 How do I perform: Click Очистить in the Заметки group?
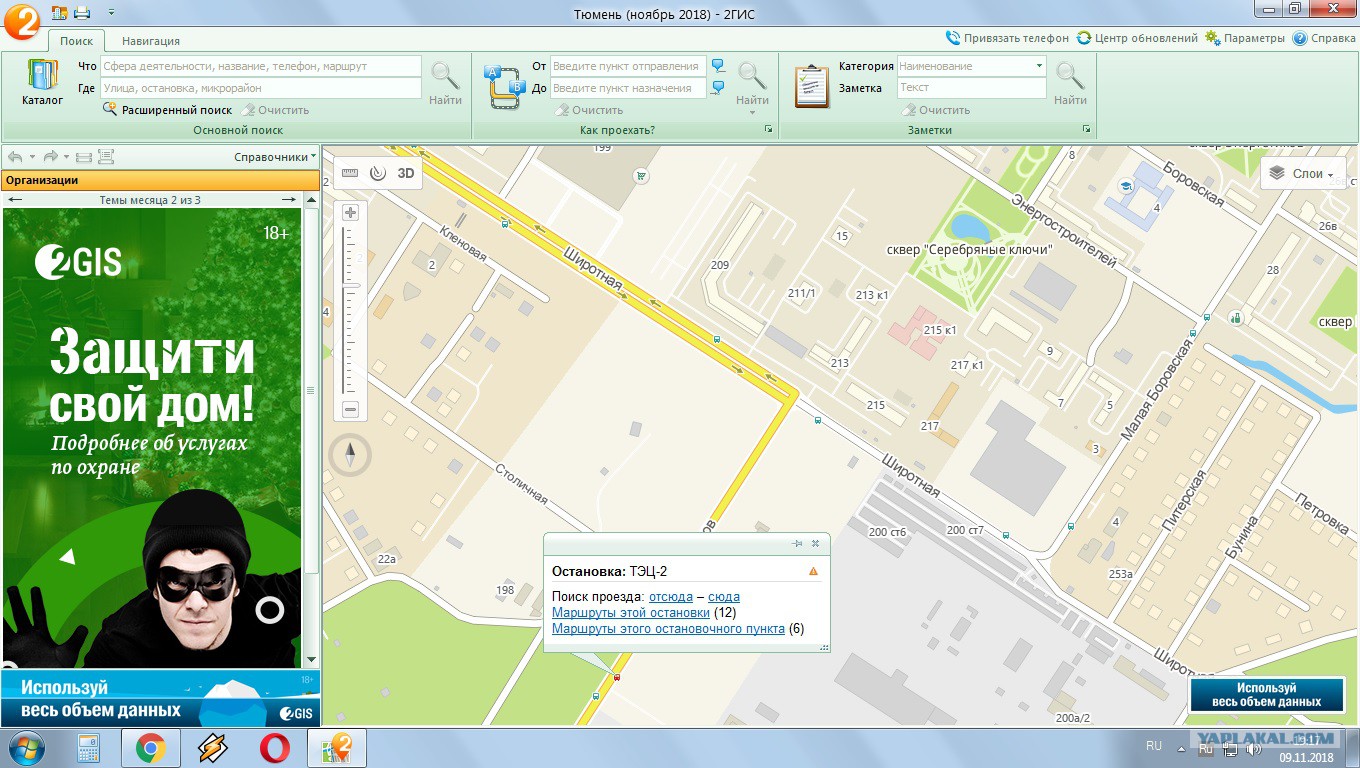(936, 110)
